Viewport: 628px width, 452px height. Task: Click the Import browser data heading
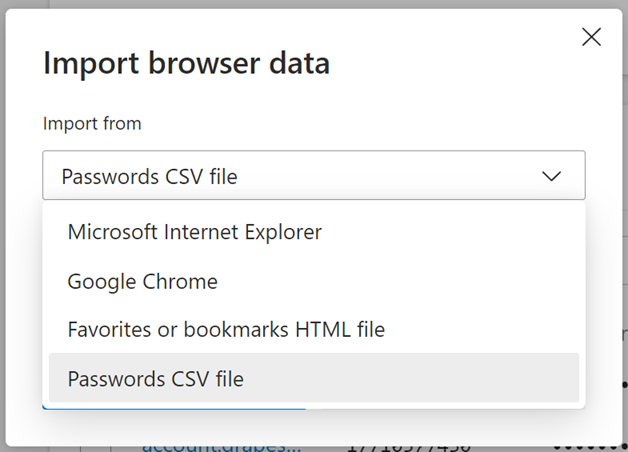tap(187, 64)
